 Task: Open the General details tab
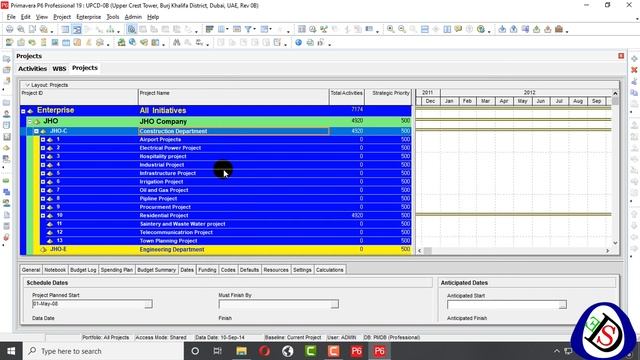pos(31,270)
